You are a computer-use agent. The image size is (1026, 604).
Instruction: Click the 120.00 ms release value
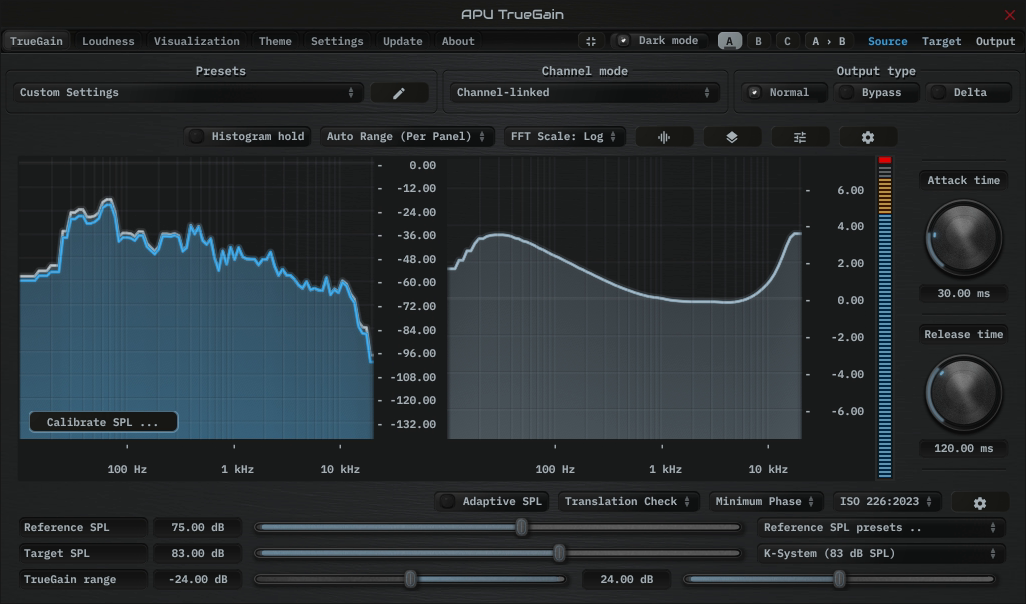[x=963, y=448]
